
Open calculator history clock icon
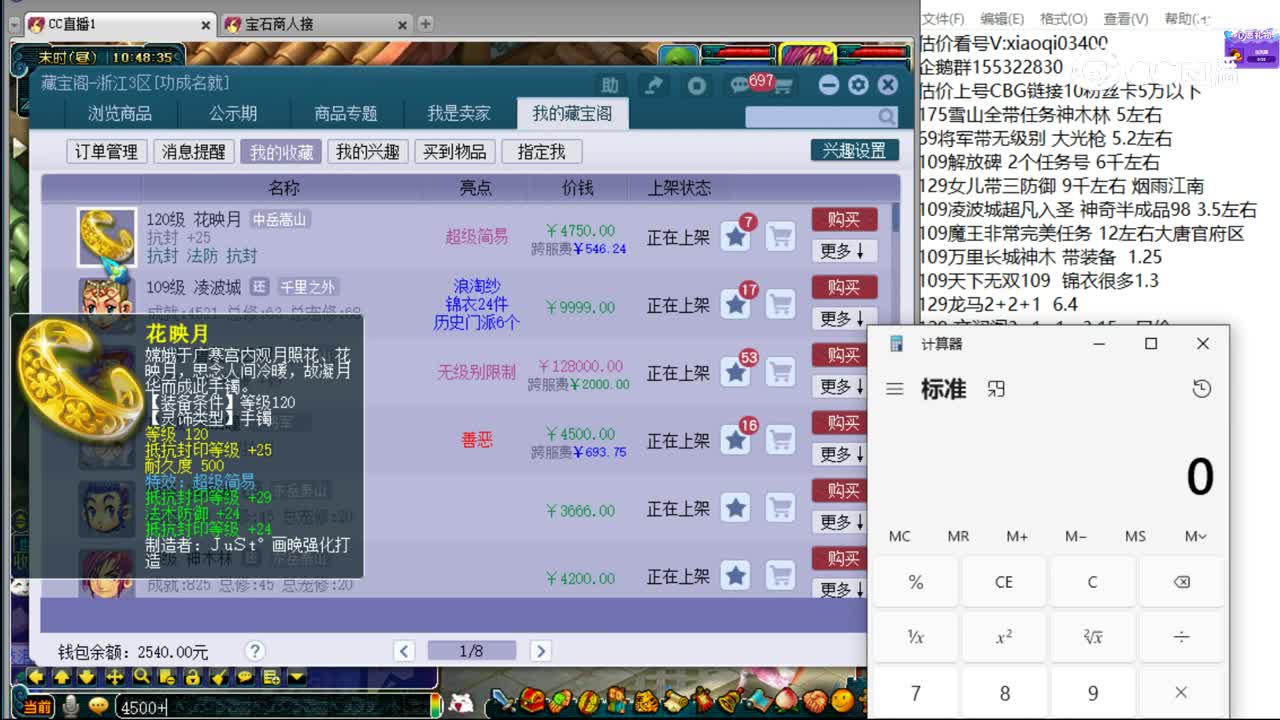1201,388
